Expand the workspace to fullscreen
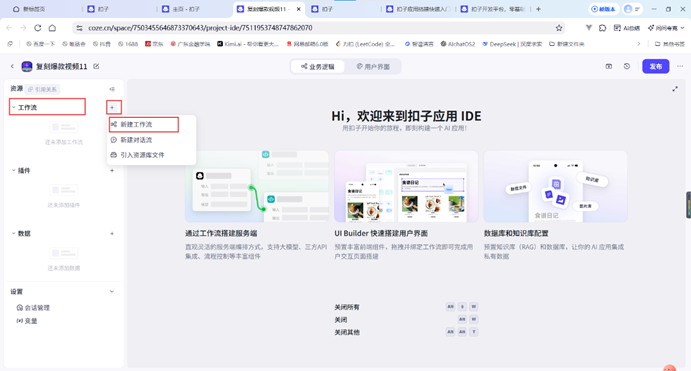Image resolution: width=691 pixels, height=371 pixels. [675, 89]
